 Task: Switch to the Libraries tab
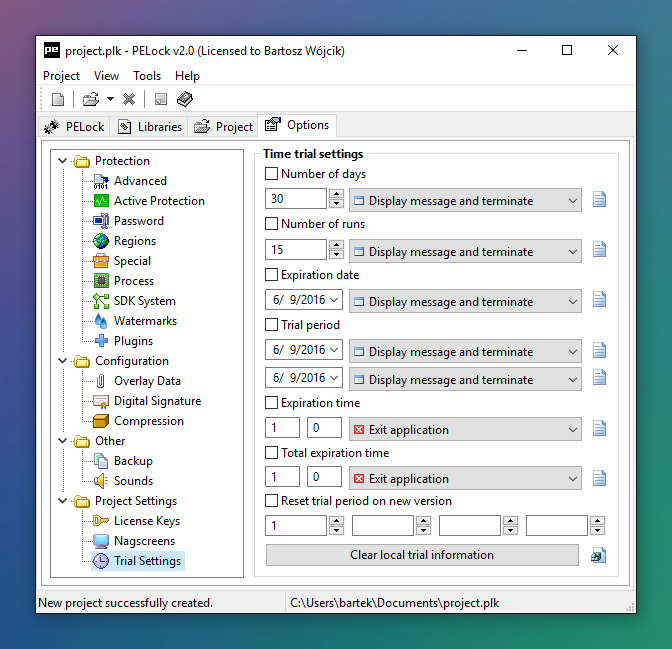[149, 127]
